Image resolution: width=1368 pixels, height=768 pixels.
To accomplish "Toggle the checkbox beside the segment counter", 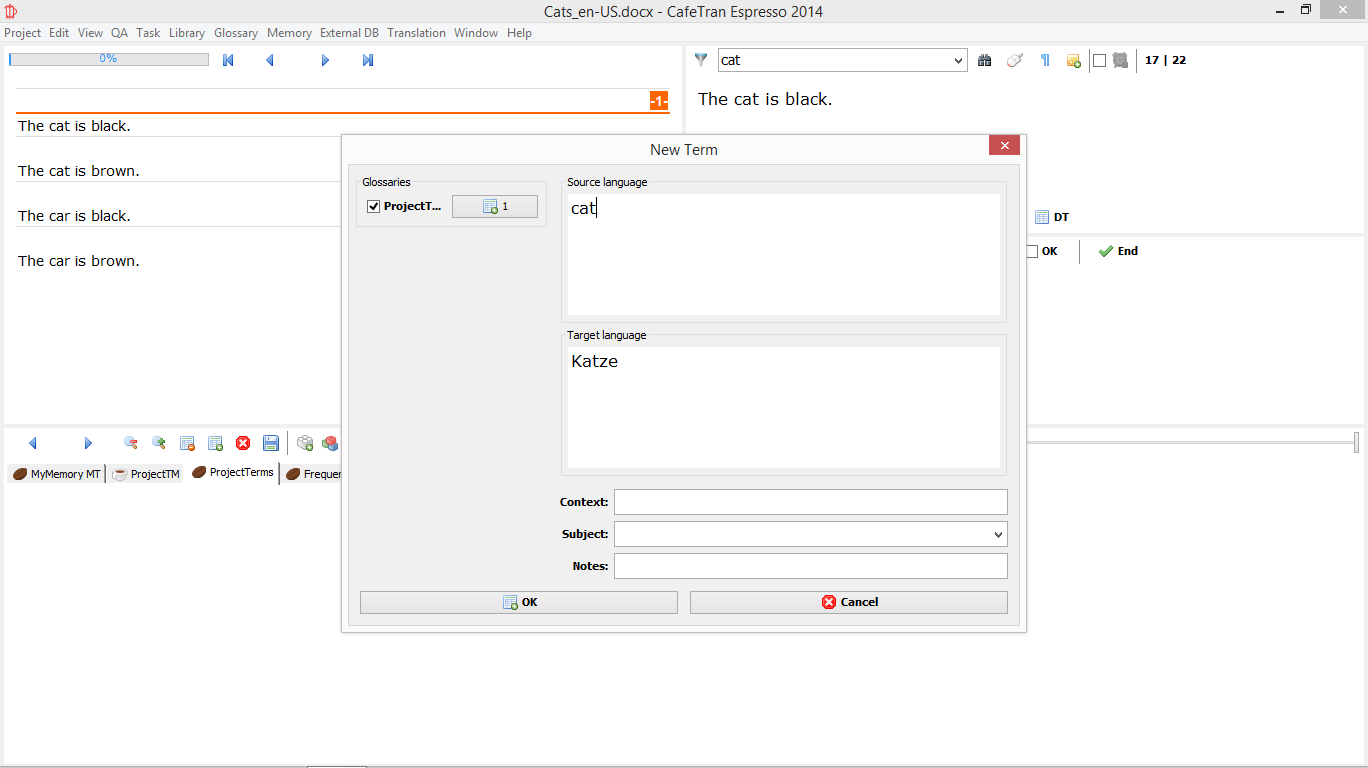I will (1099, 61).
